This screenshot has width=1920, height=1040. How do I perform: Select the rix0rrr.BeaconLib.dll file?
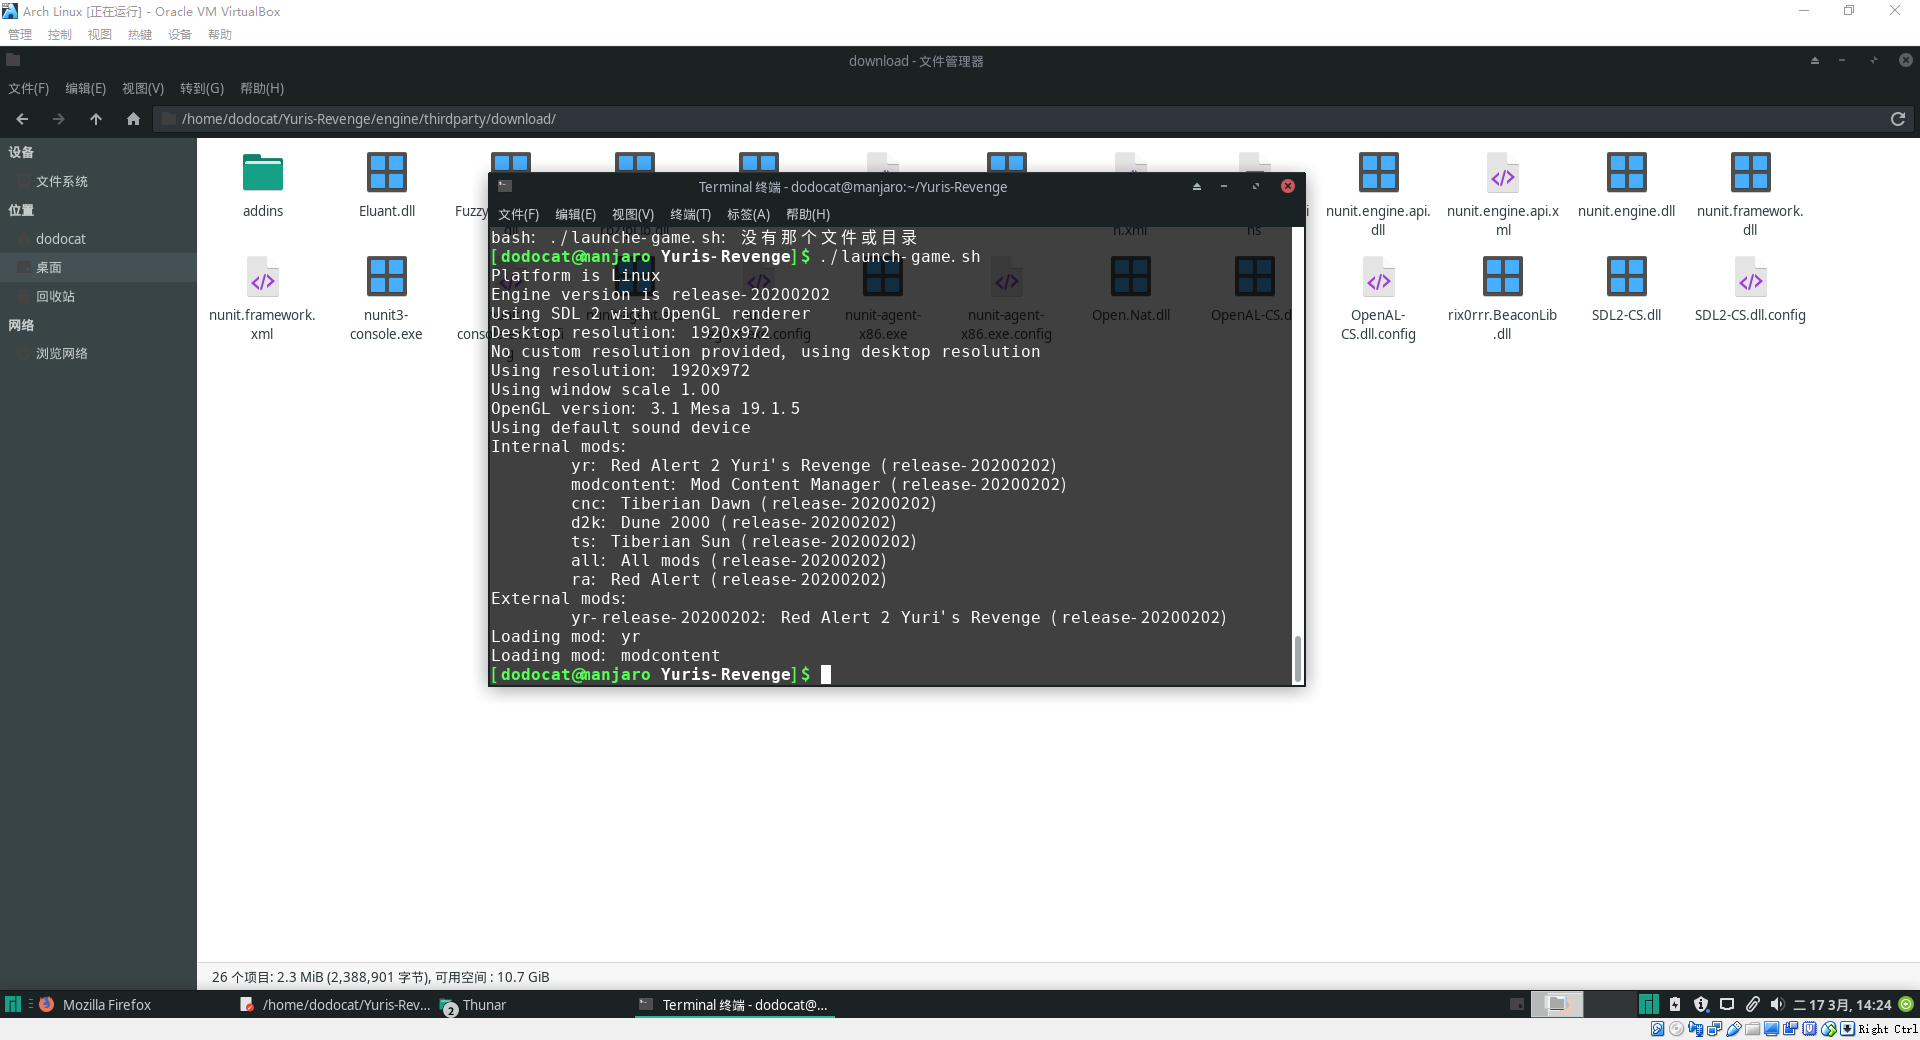point(1501,276)
